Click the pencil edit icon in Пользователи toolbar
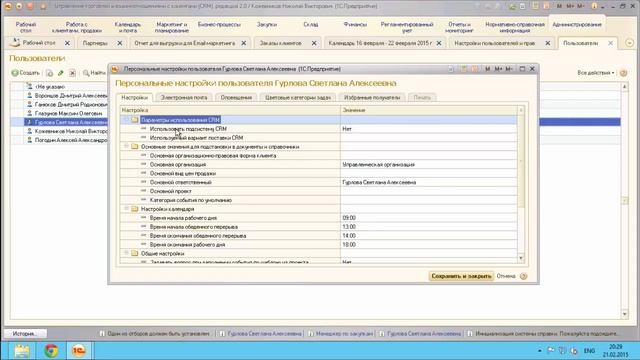640x360 pixels. coord(61,73)
